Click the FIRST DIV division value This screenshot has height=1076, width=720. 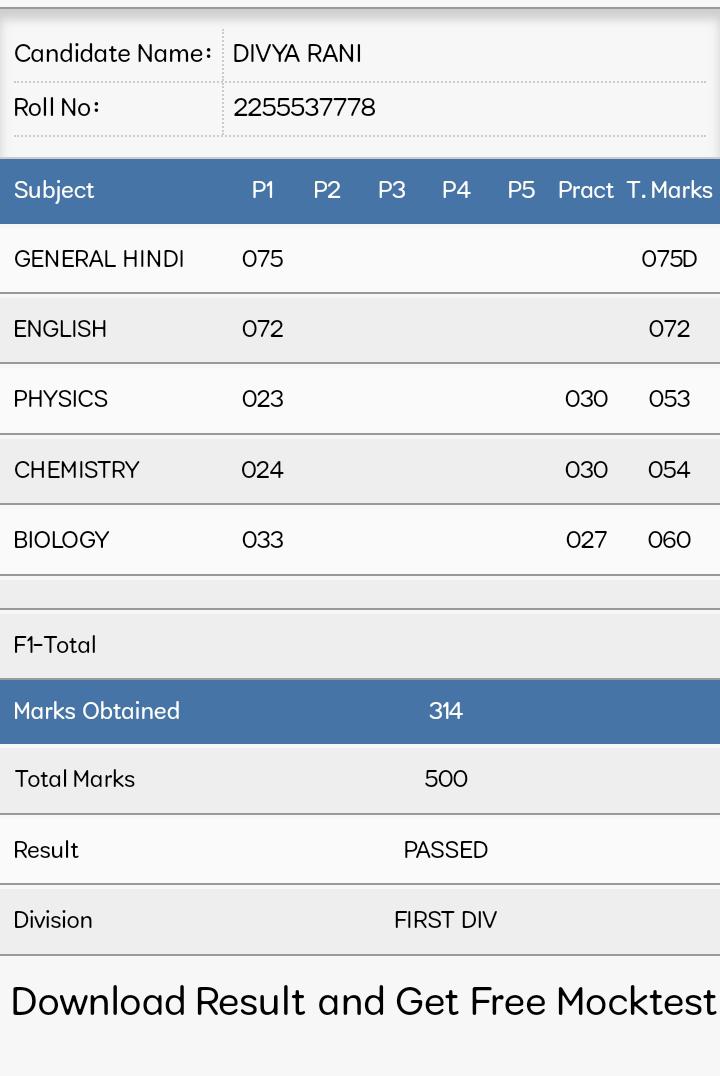tap(445, 920)
